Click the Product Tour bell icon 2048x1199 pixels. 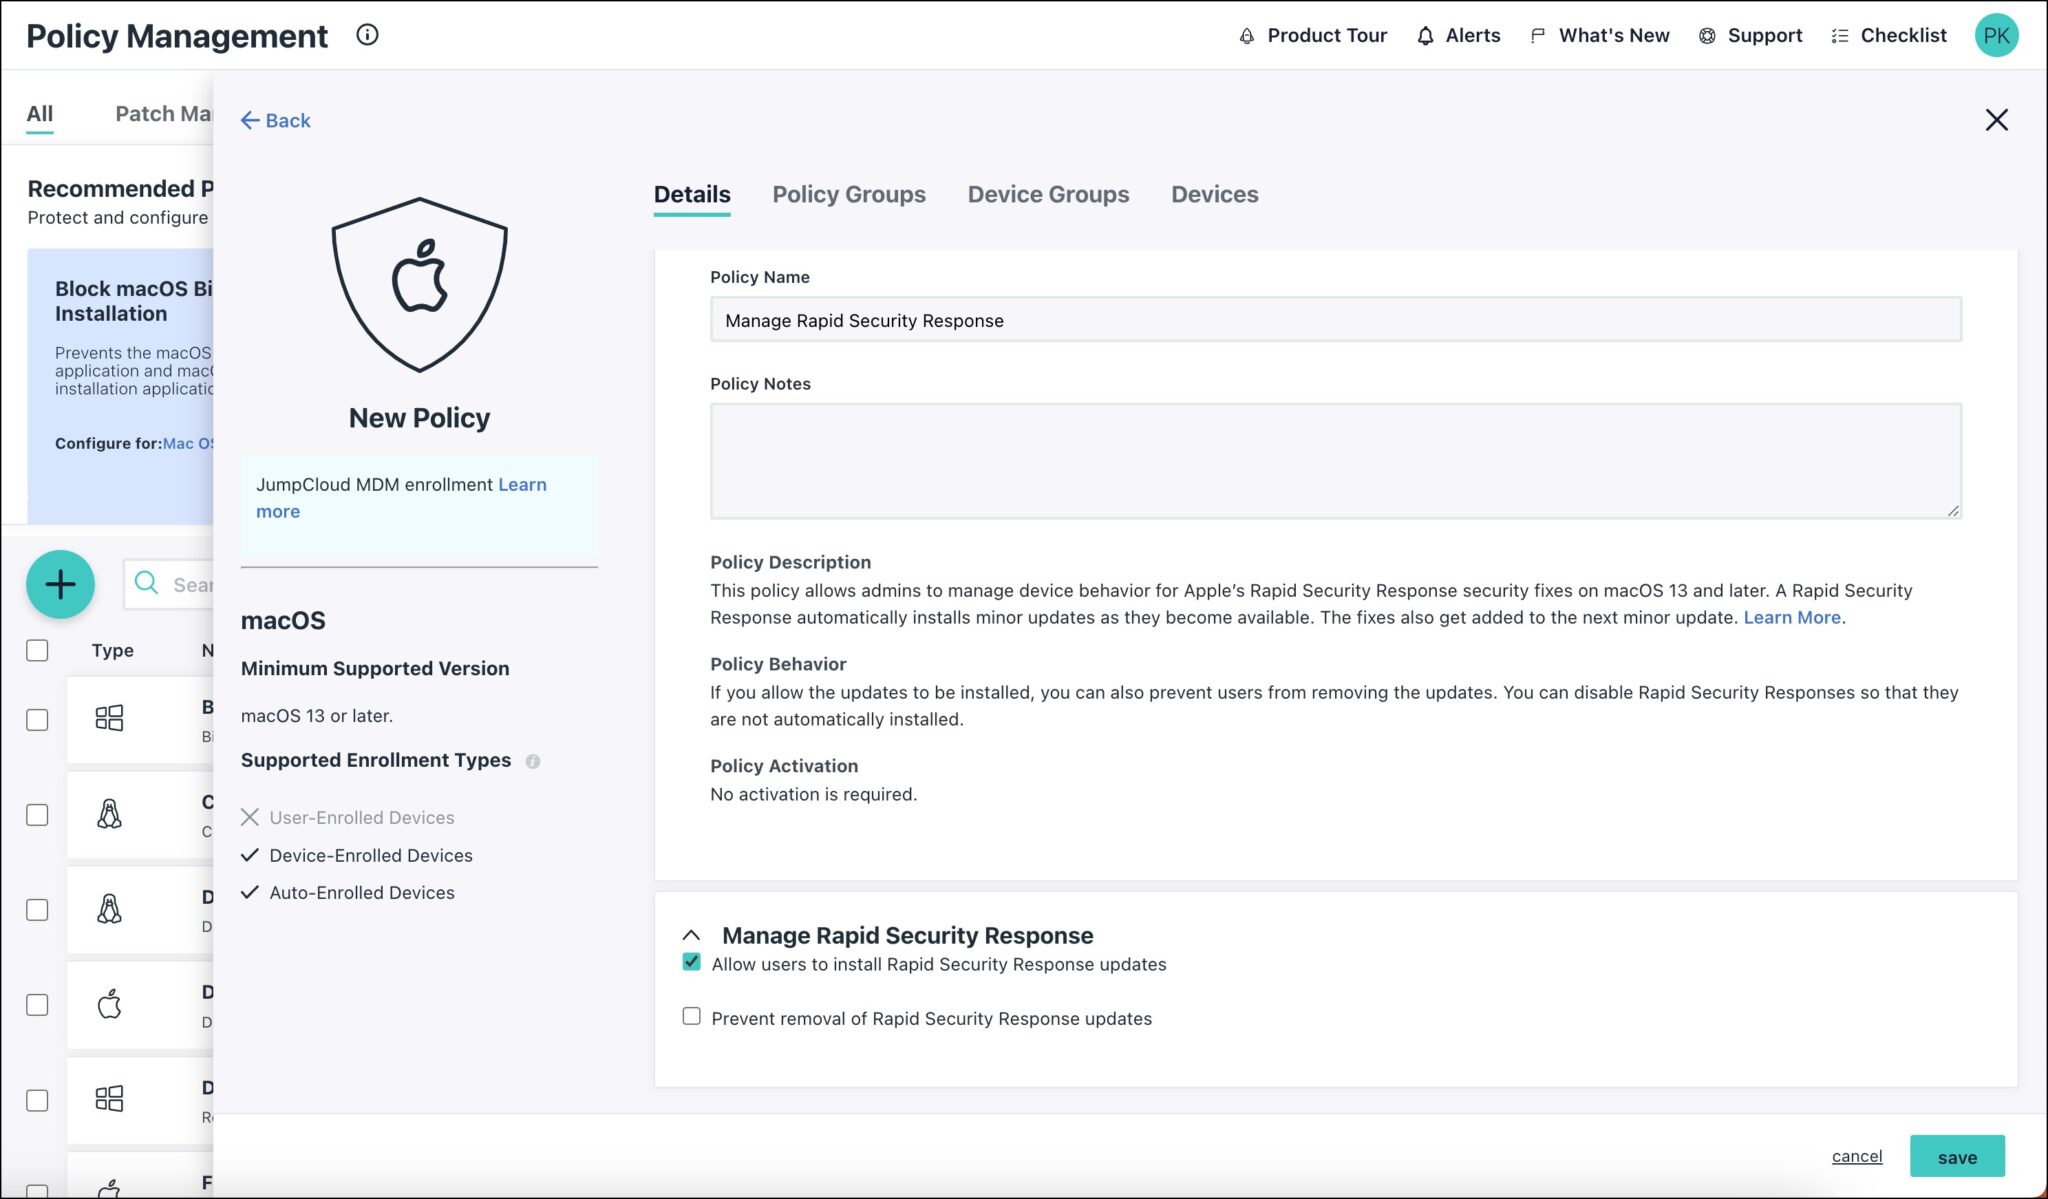click(1245, 35)
